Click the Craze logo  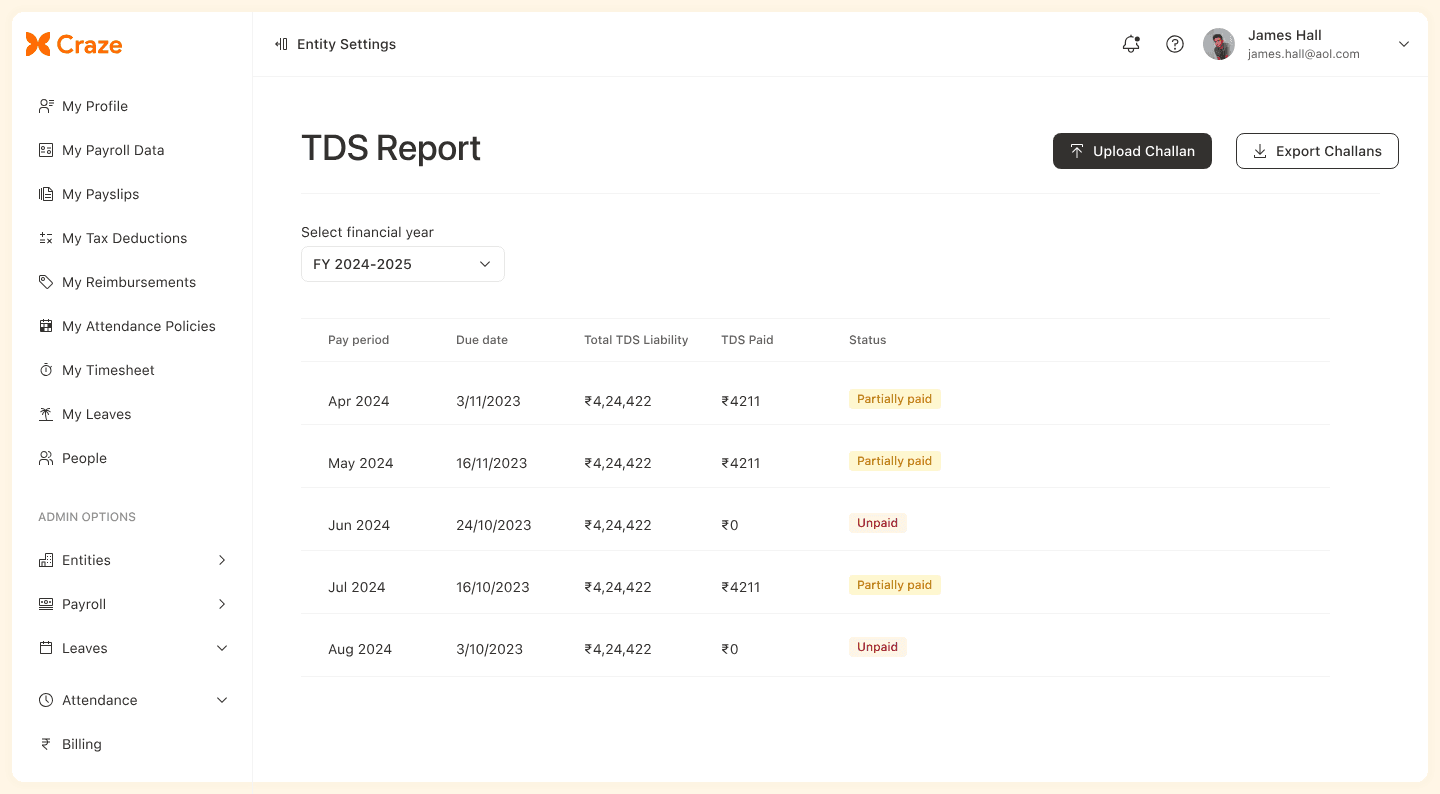pyautogui.click(x=73, y=44)
